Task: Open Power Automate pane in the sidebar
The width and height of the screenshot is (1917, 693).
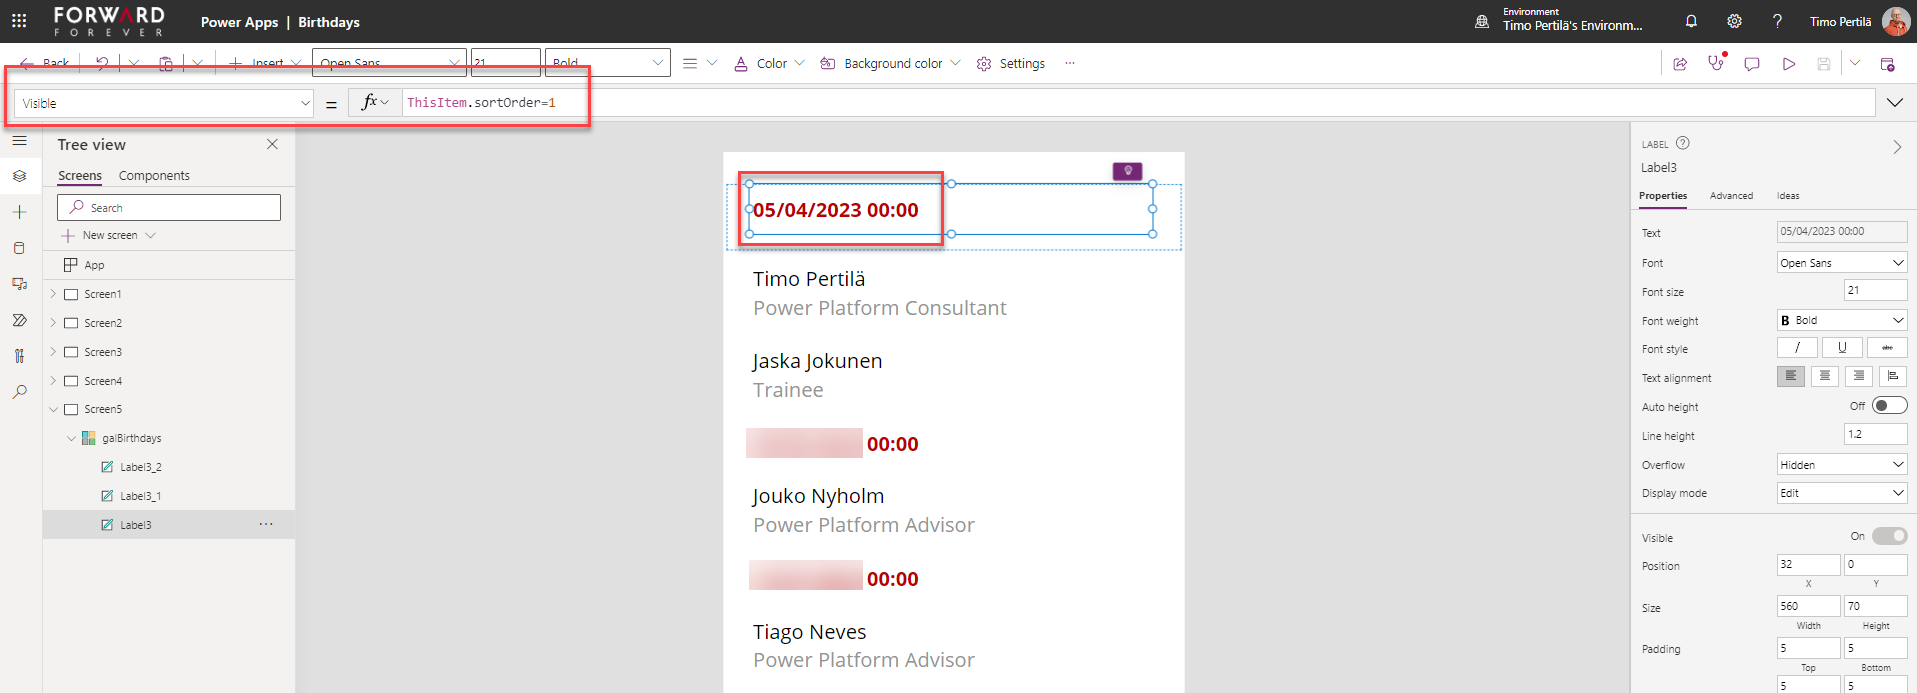Action: [19, 320]
